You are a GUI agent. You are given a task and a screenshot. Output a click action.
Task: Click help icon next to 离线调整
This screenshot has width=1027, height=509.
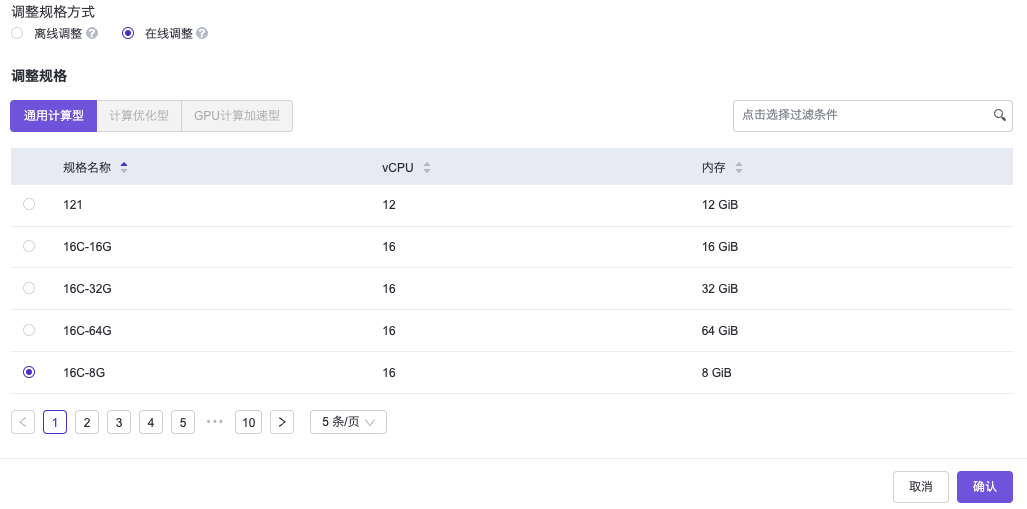92,33
